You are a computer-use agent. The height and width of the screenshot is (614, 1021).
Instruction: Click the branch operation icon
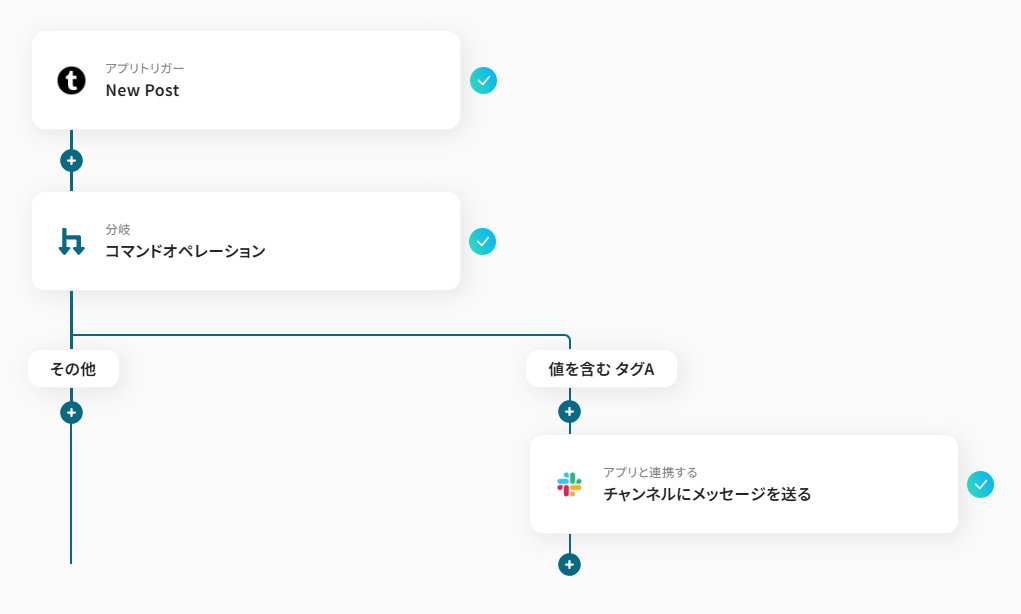[71, 241]
